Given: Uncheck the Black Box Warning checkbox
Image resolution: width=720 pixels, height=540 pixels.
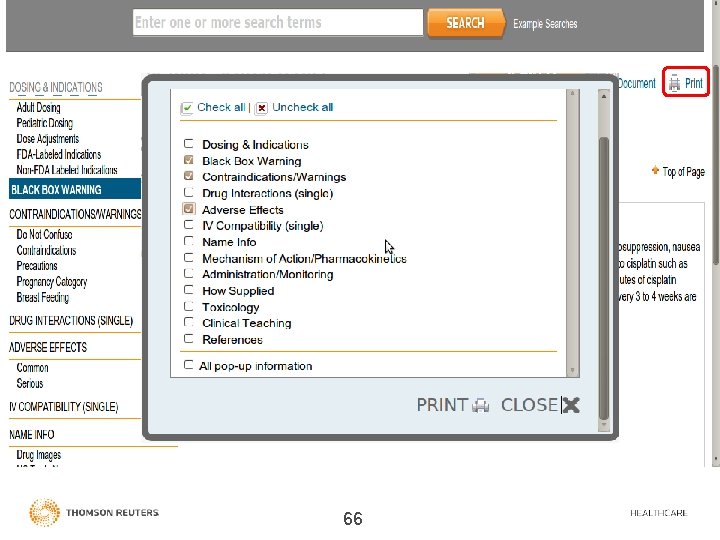Looking at the screenshot, I should (x=188, y=160).
